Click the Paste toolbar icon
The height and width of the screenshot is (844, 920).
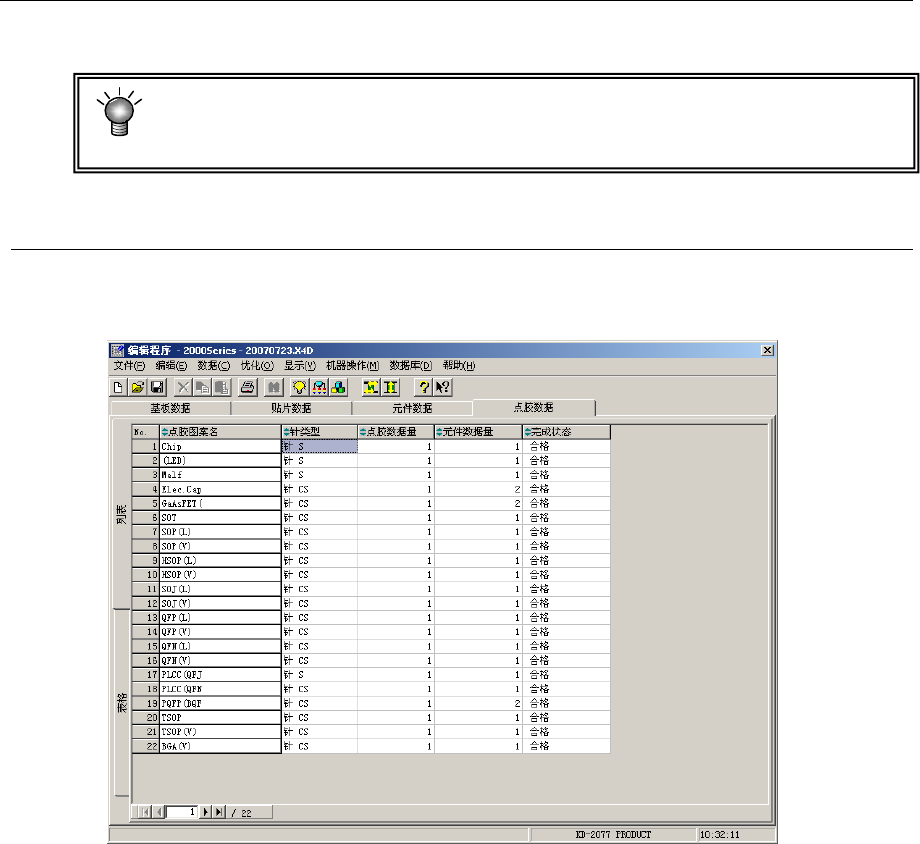coord(222,387)
